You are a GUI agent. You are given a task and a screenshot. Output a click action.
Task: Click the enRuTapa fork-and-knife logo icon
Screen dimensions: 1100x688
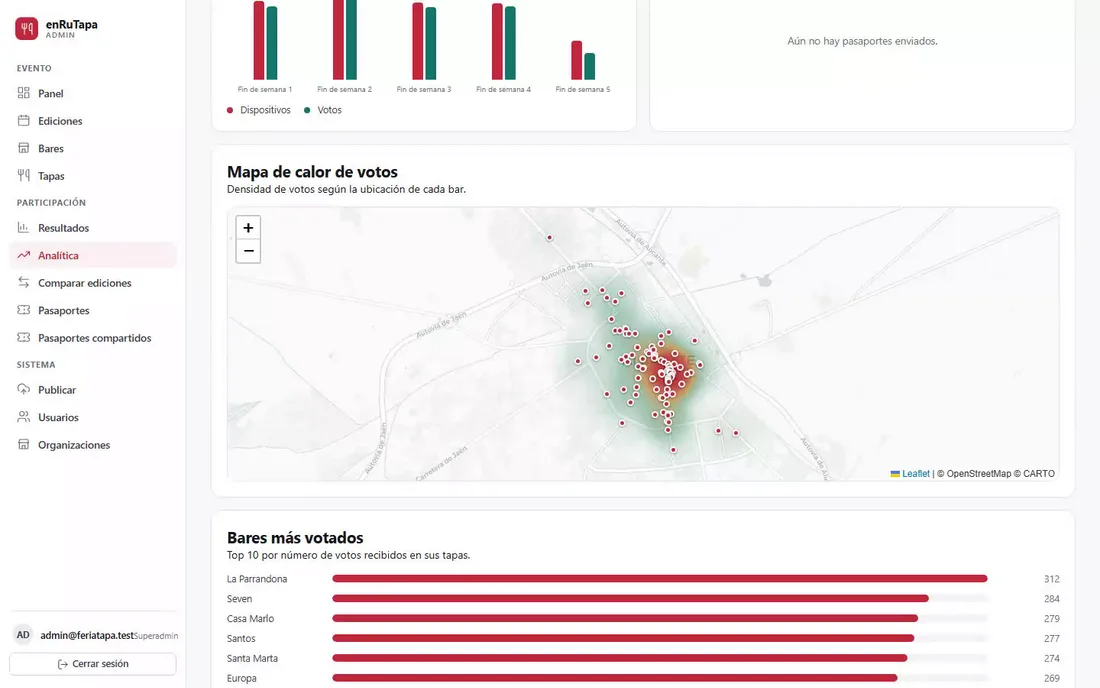27,29
